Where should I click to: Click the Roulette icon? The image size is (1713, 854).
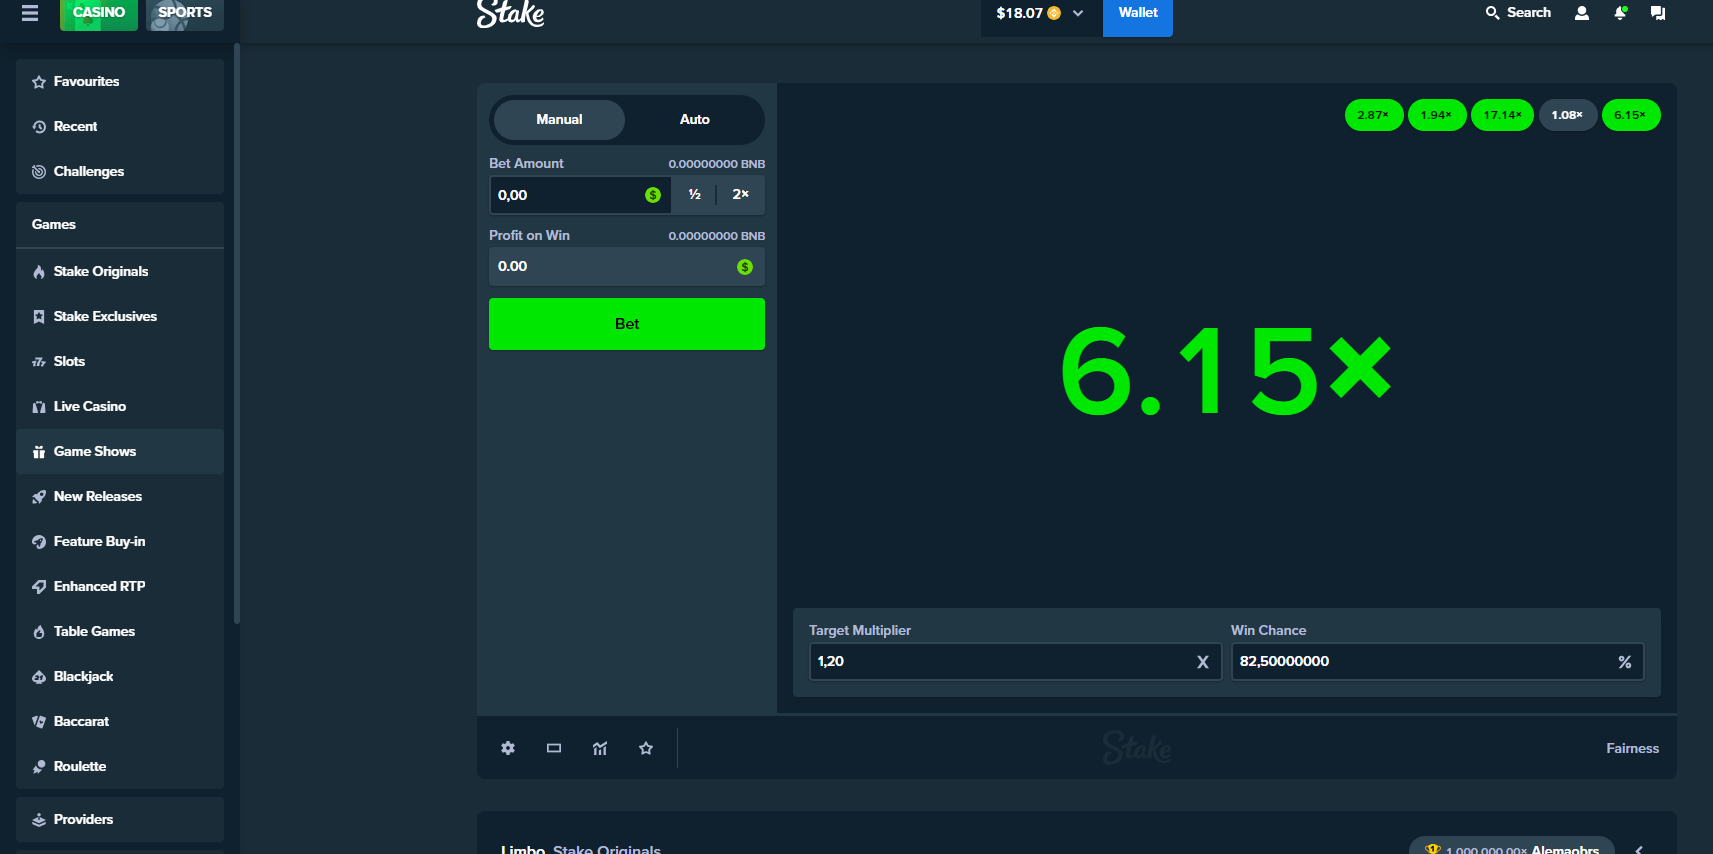pos(39,767)
